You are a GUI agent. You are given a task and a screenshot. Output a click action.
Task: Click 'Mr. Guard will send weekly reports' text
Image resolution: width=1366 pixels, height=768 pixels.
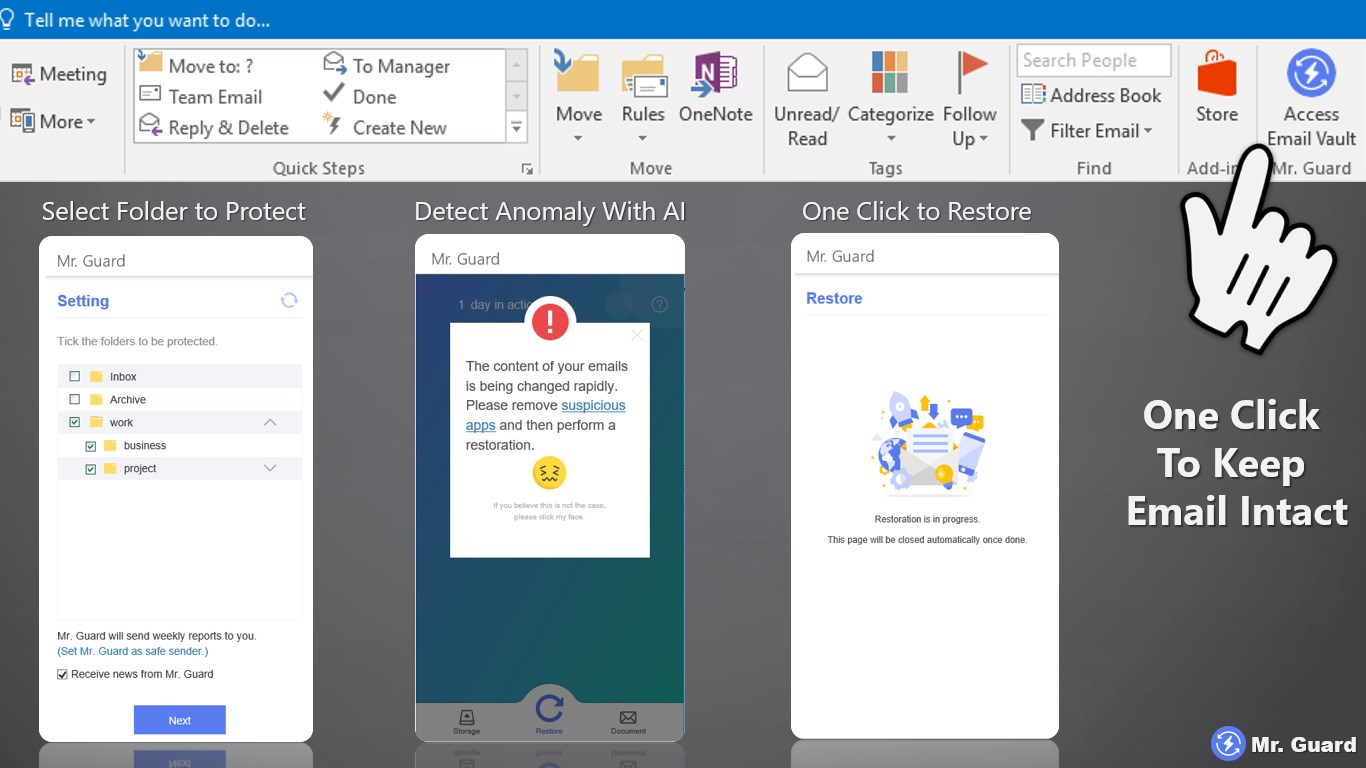tap(157, 636)
